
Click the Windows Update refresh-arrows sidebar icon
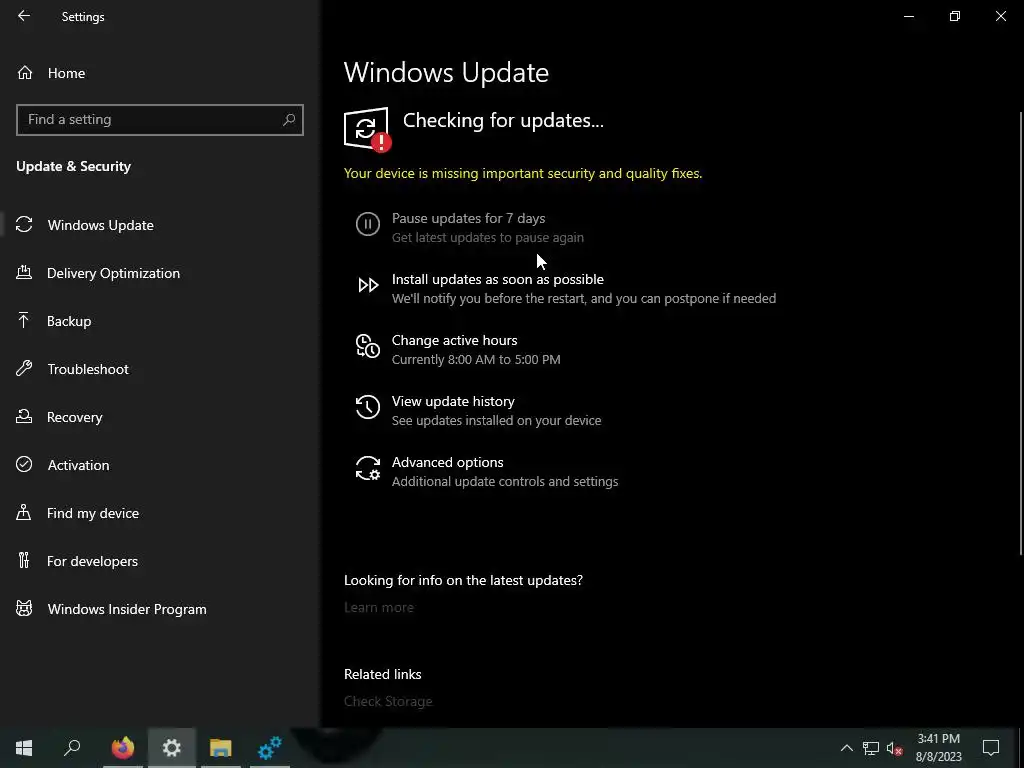24,225
